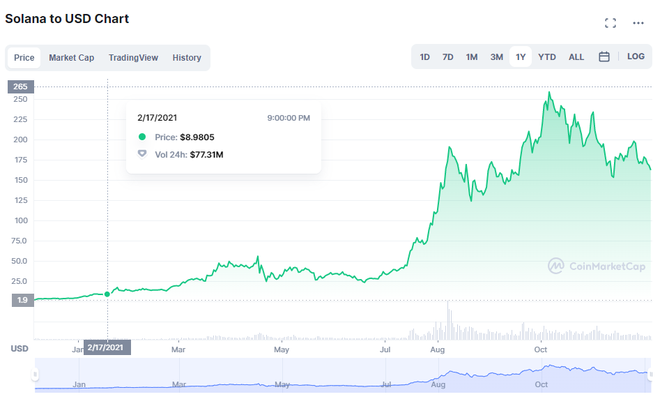Click the 9:00:00 PM time in tooltip
Viewport: 660px width, 399px height.
(x=288, y=118)
